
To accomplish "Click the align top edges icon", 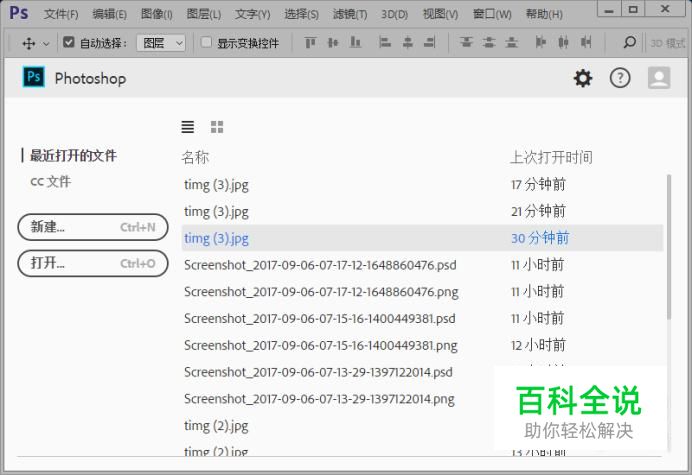I will tap(310, 42).
